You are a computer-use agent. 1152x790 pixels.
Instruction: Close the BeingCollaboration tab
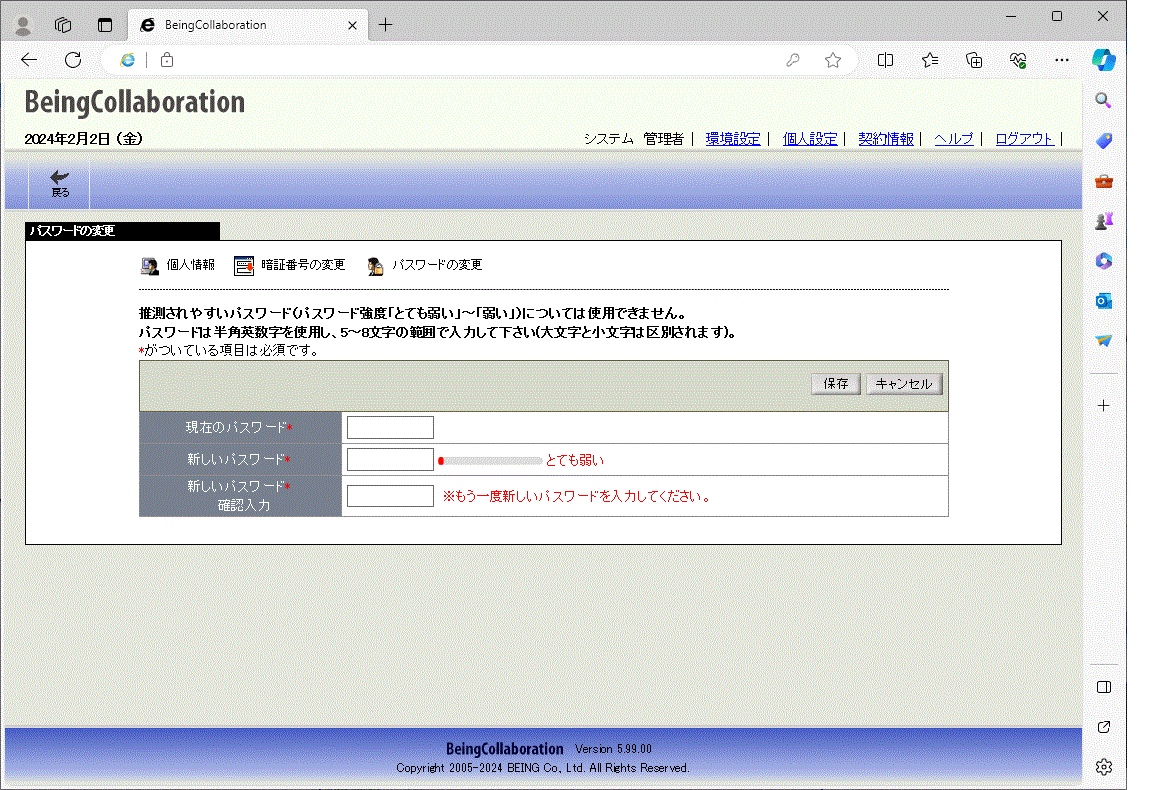tap(353, 25)
